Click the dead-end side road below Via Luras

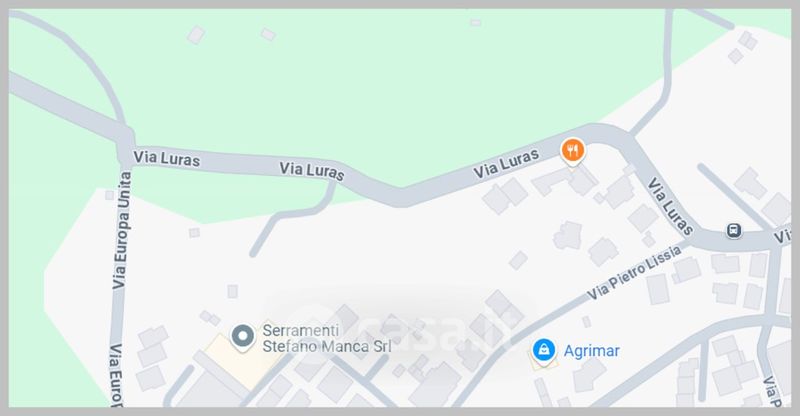(x=292, y=219)
